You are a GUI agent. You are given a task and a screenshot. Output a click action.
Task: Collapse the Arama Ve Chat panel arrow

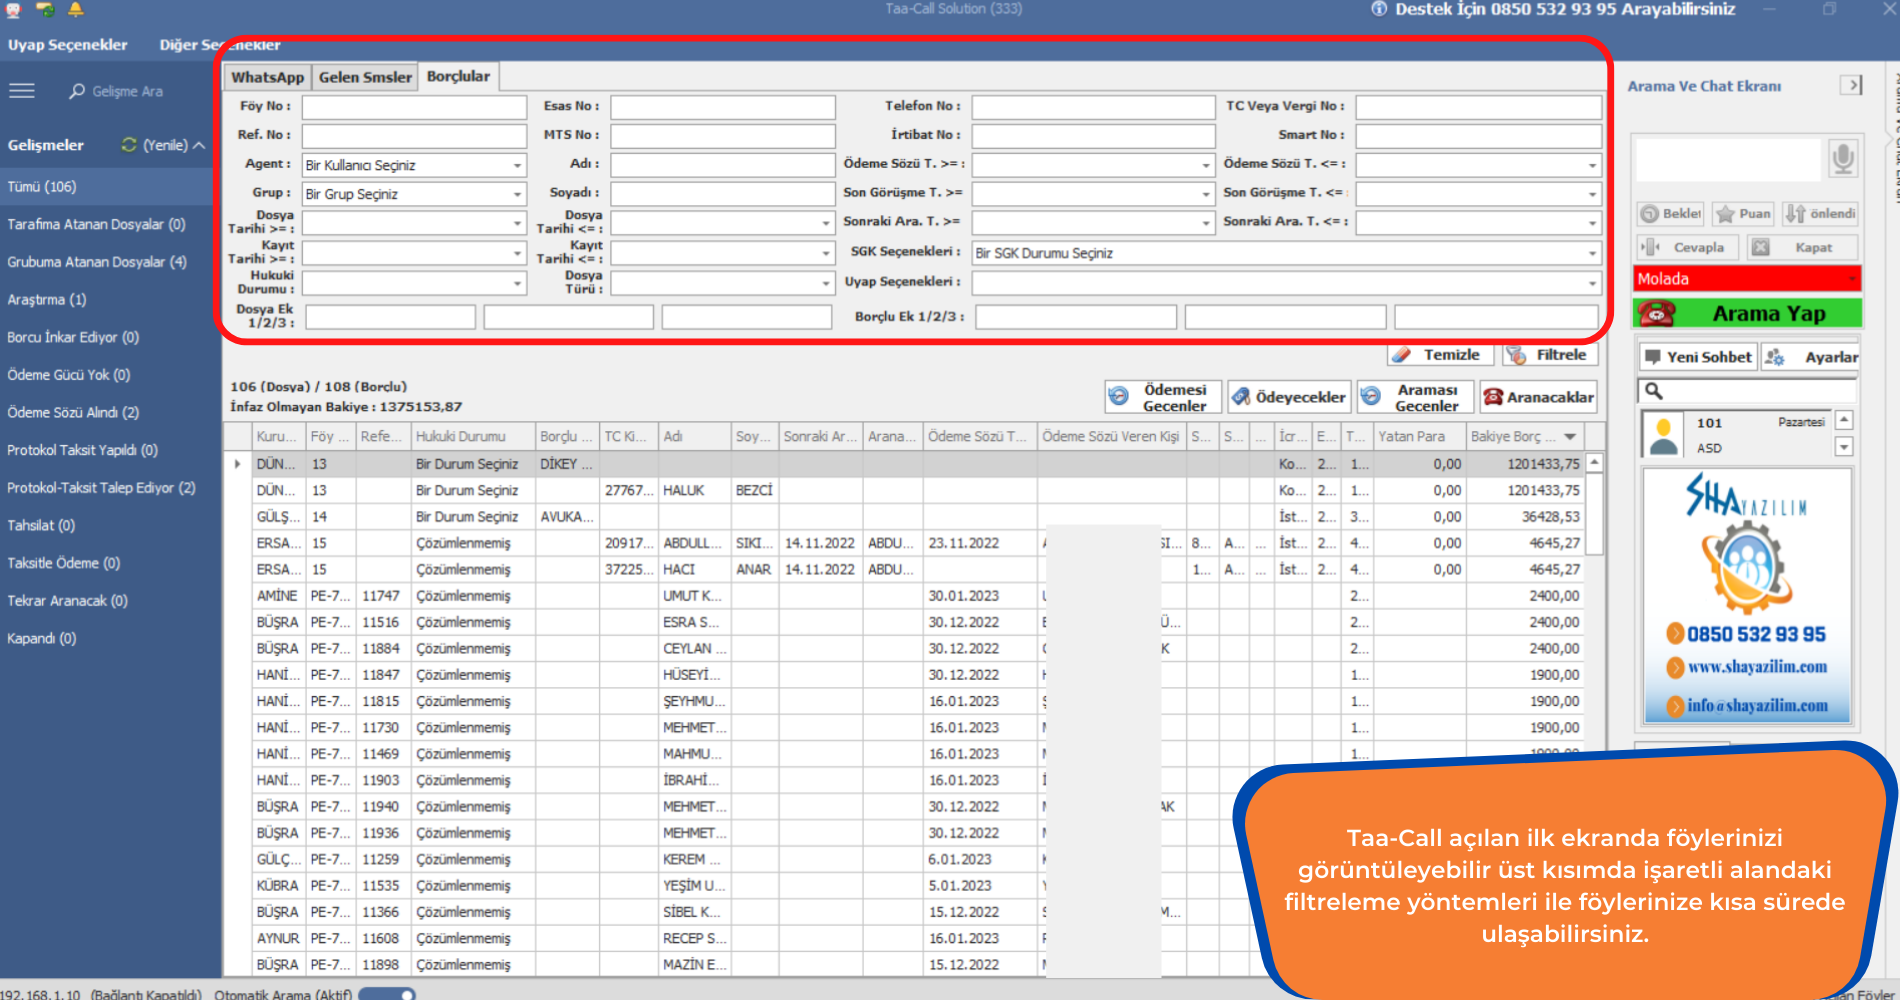coord(1851,85)
